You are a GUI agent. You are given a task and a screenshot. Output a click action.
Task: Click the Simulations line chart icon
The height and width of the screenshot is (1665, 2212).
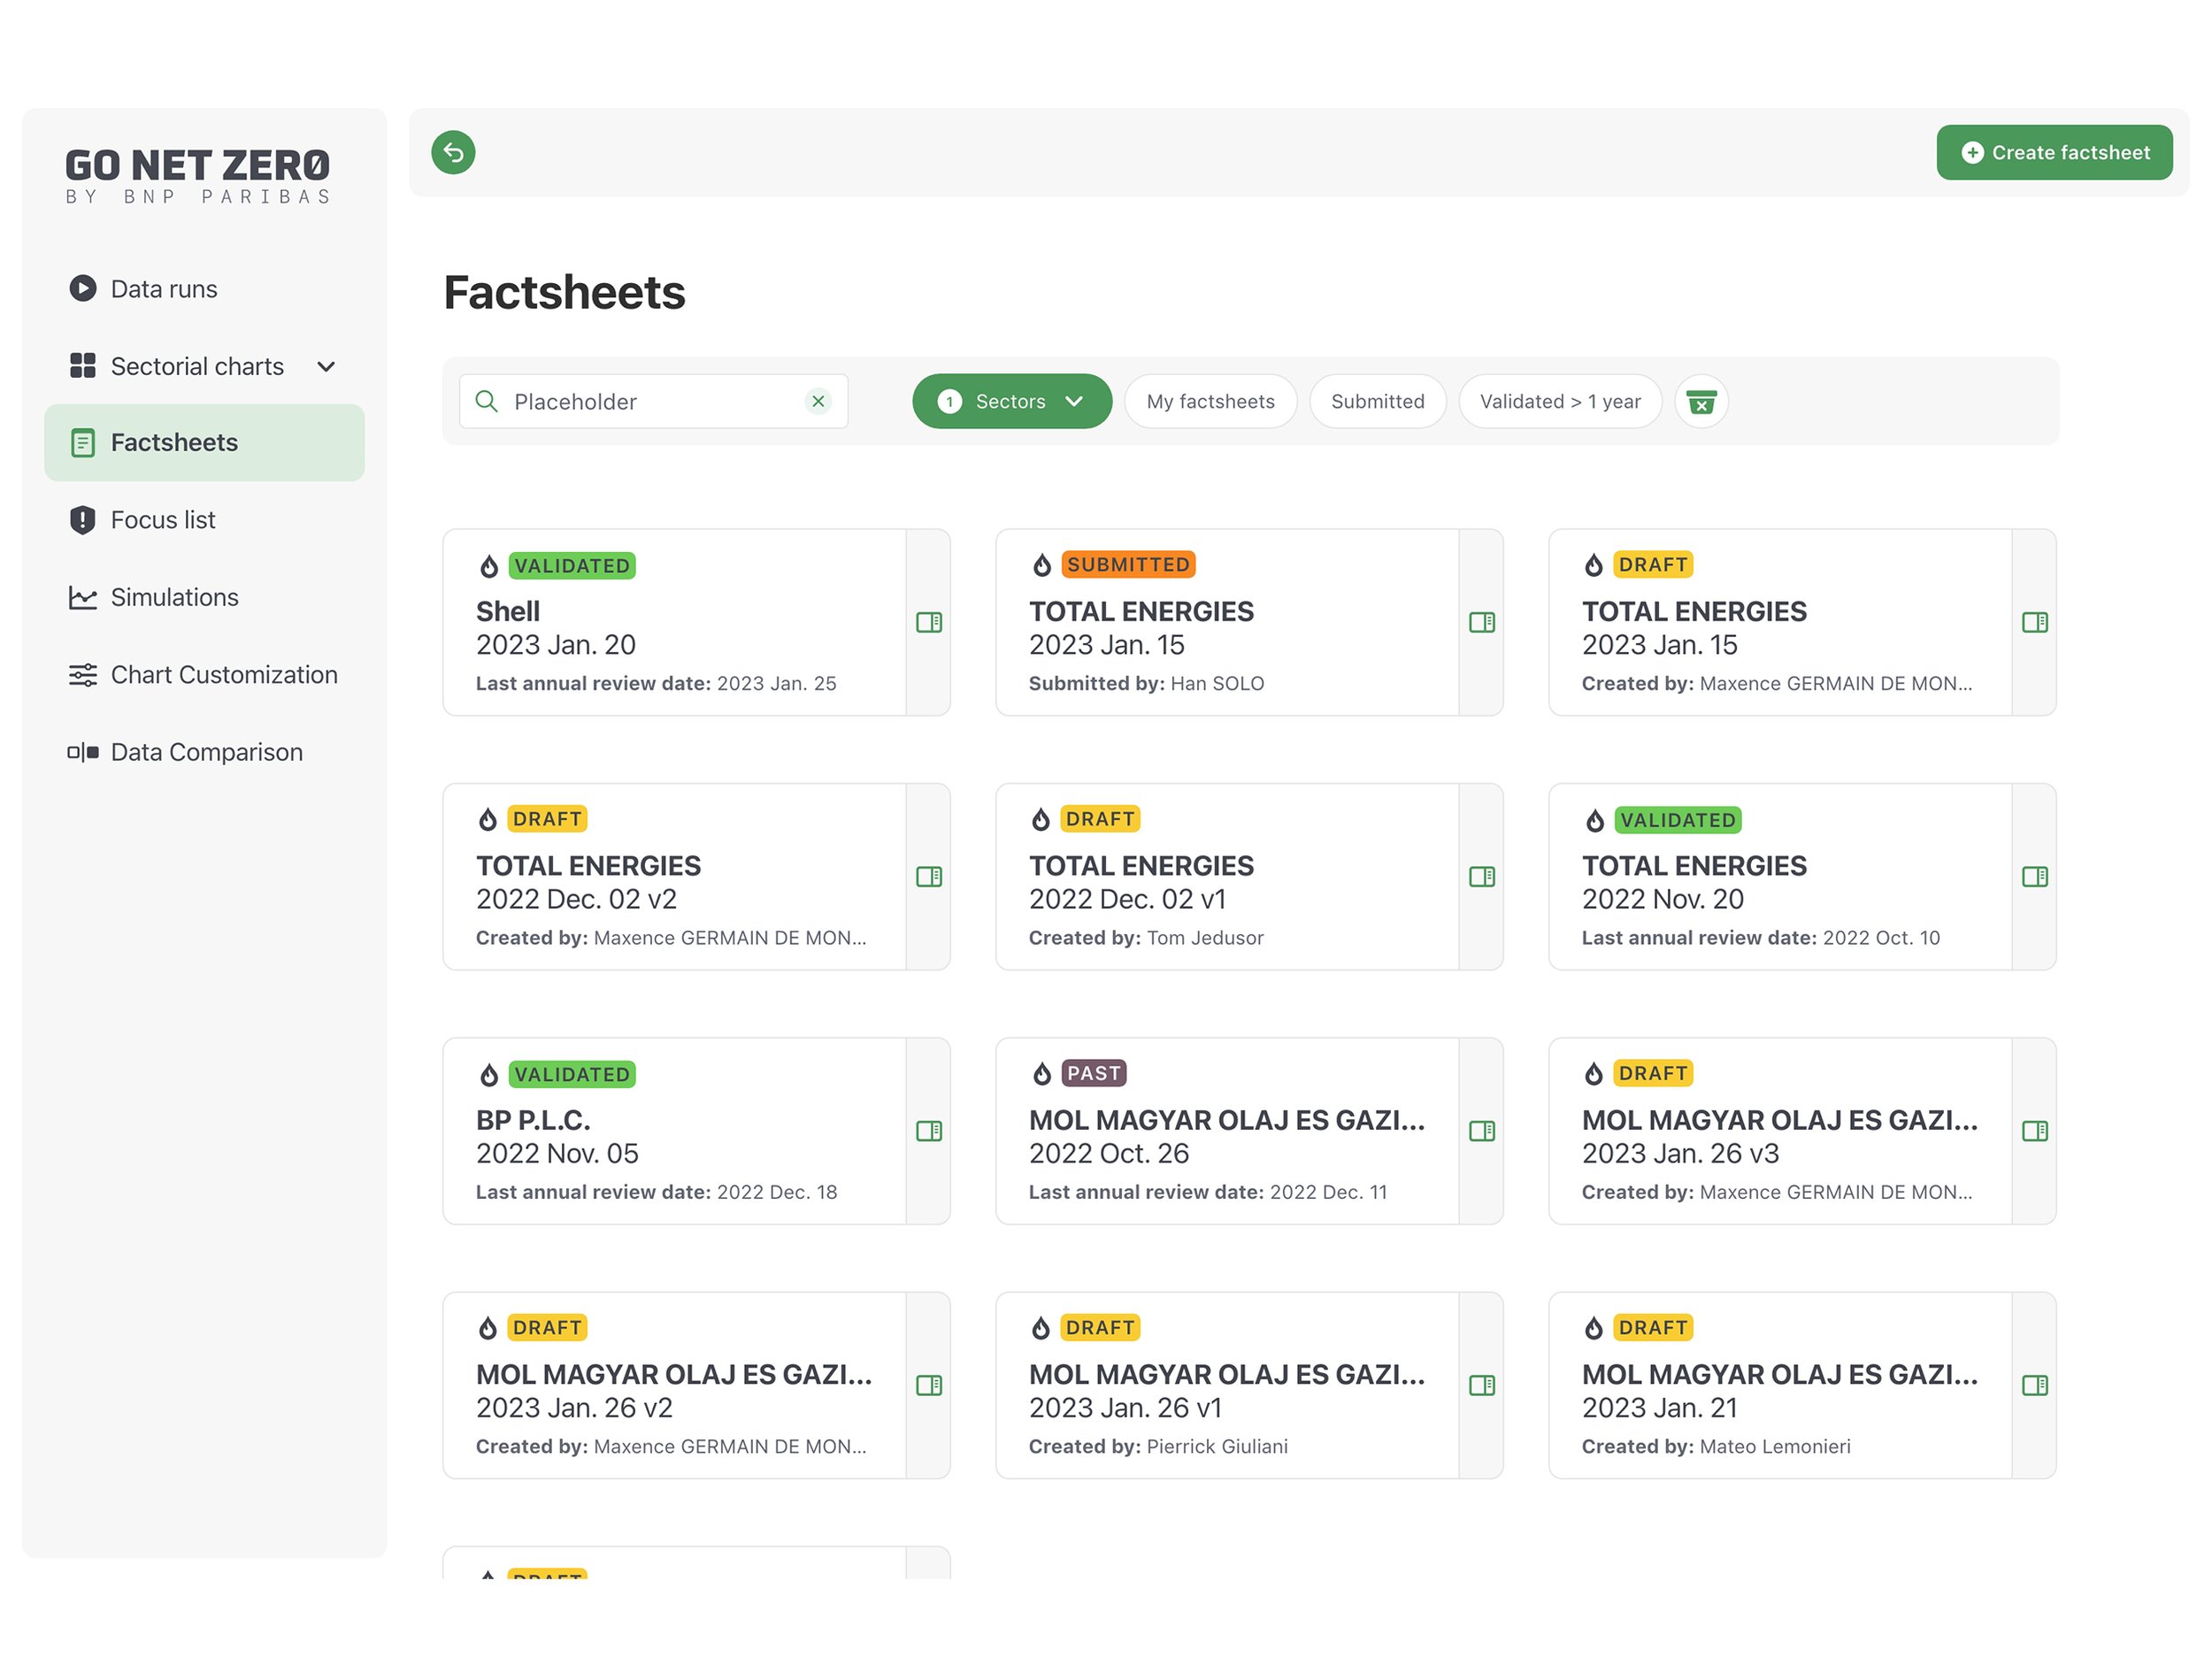[x=83, y=597]
